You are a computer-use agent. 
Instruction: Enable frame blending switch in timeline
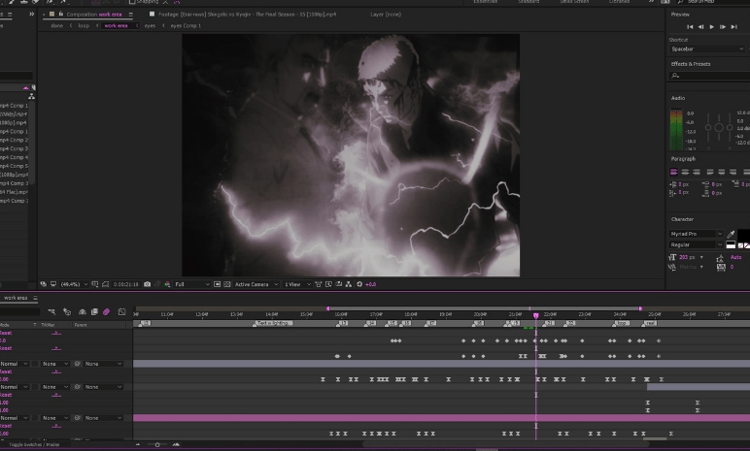(94, 312)
